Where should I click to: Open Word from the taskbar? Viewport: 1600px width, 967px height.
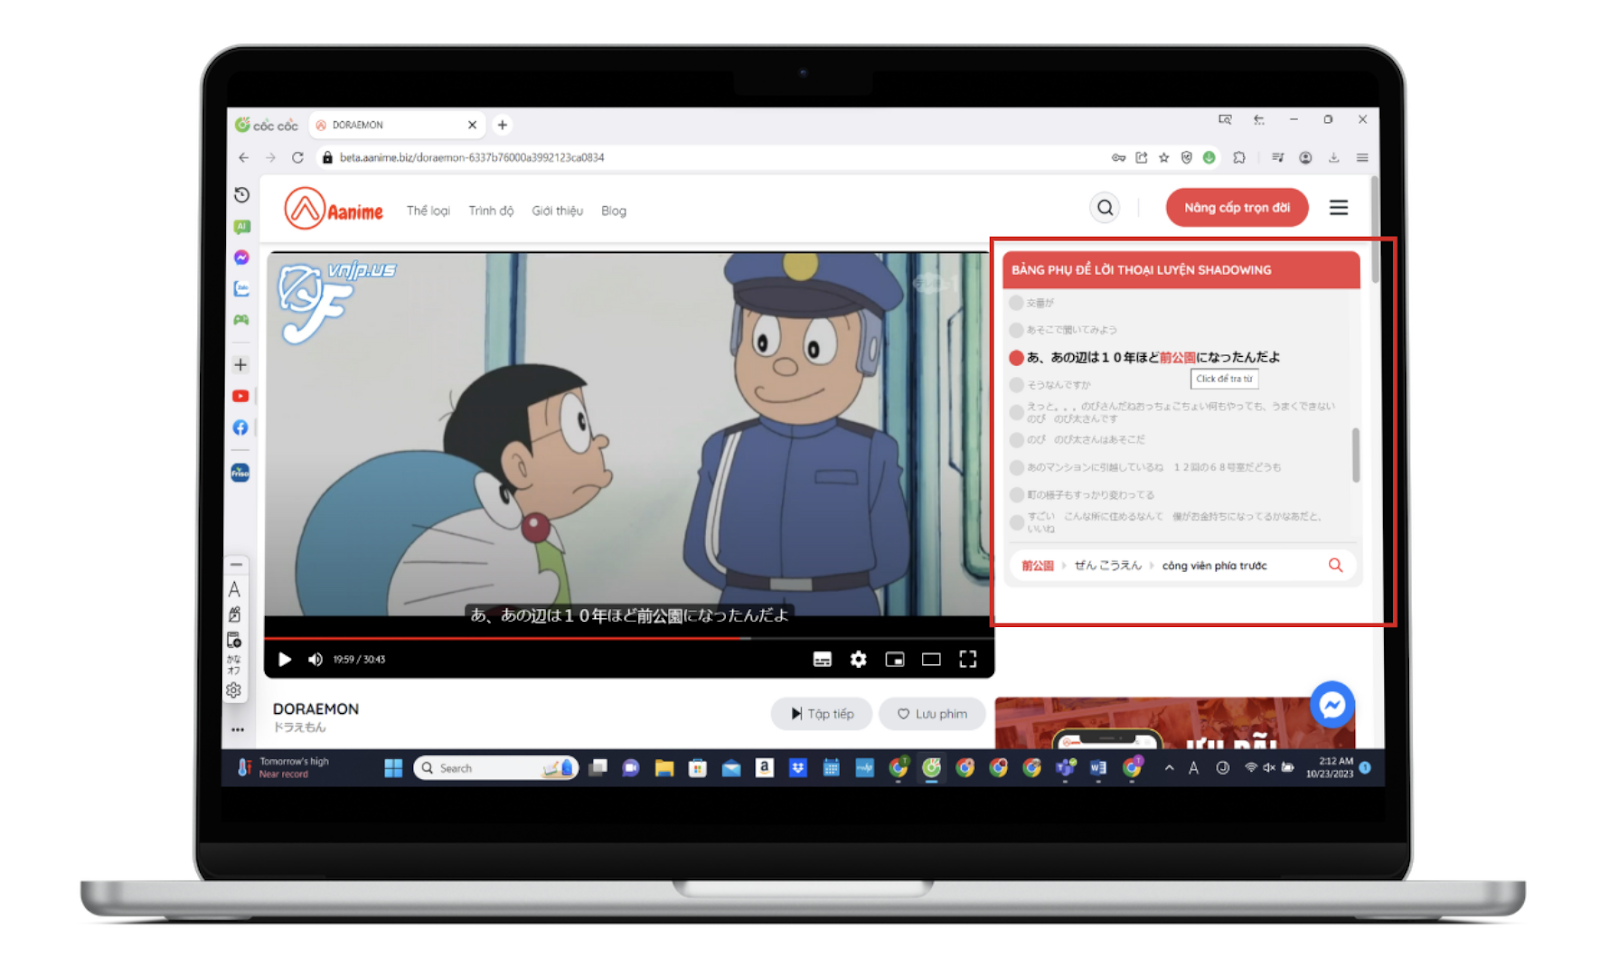pyautogui.click(x=1098, y=768)
